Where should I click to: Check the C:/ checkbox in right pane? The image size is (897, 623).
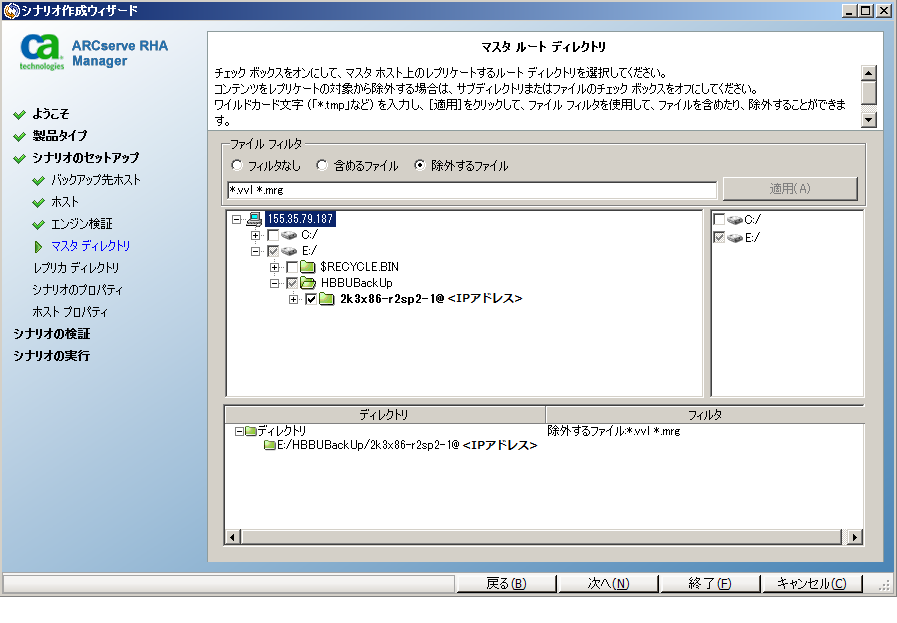[719, 220]
